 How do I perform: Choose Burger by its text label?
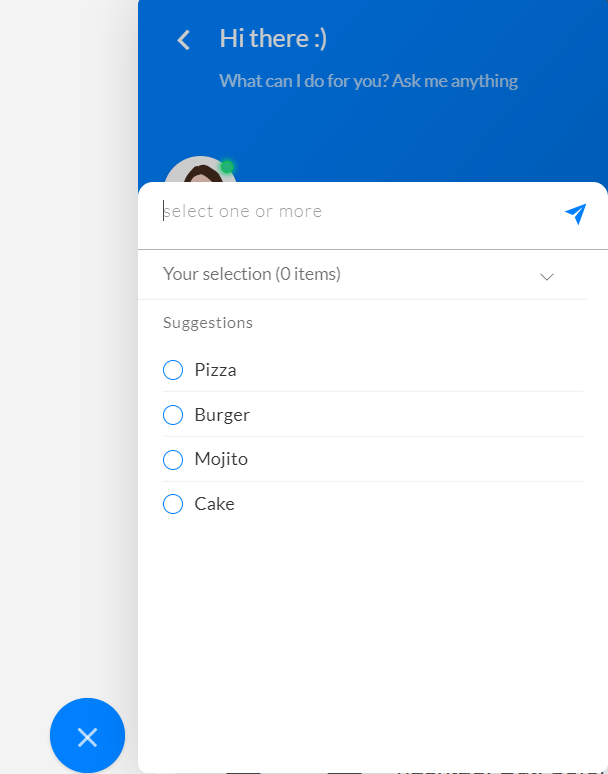[222, 415]
